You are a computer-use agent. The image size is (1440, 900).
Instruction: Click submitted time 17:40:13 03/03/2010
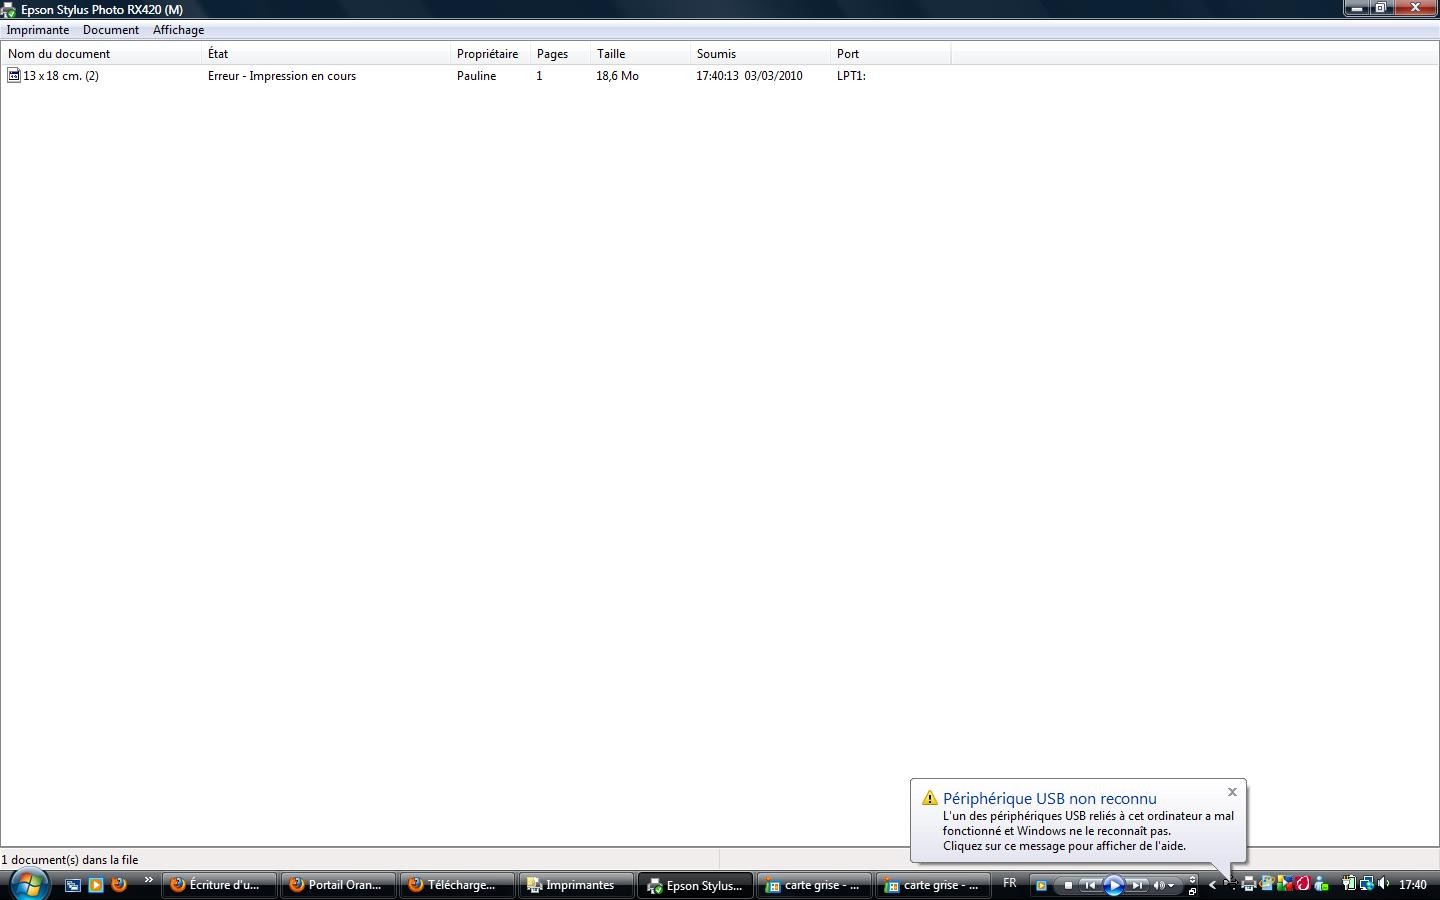tap(749, 76)
